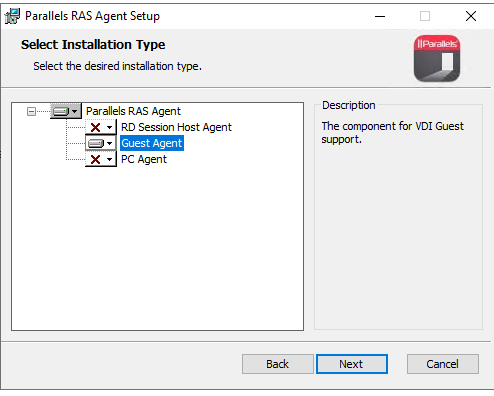Open the RD Session Host Agent install dropdown arrow
Viewport: 494px width, 396px height.
(x=109, y=127)
